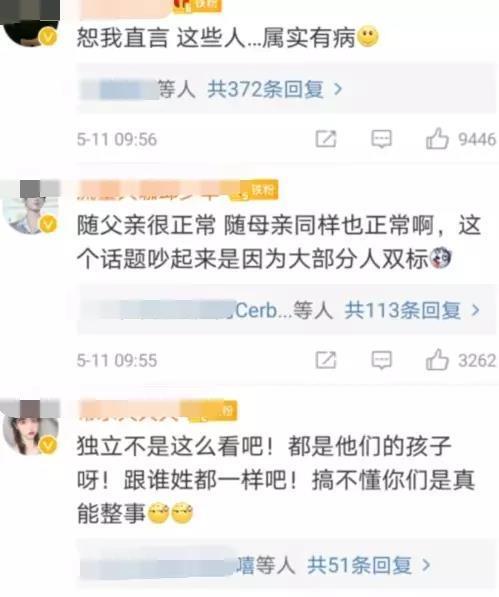
Task: Open avatar of the 恕我直言 commenter
Action: [30, 24]
